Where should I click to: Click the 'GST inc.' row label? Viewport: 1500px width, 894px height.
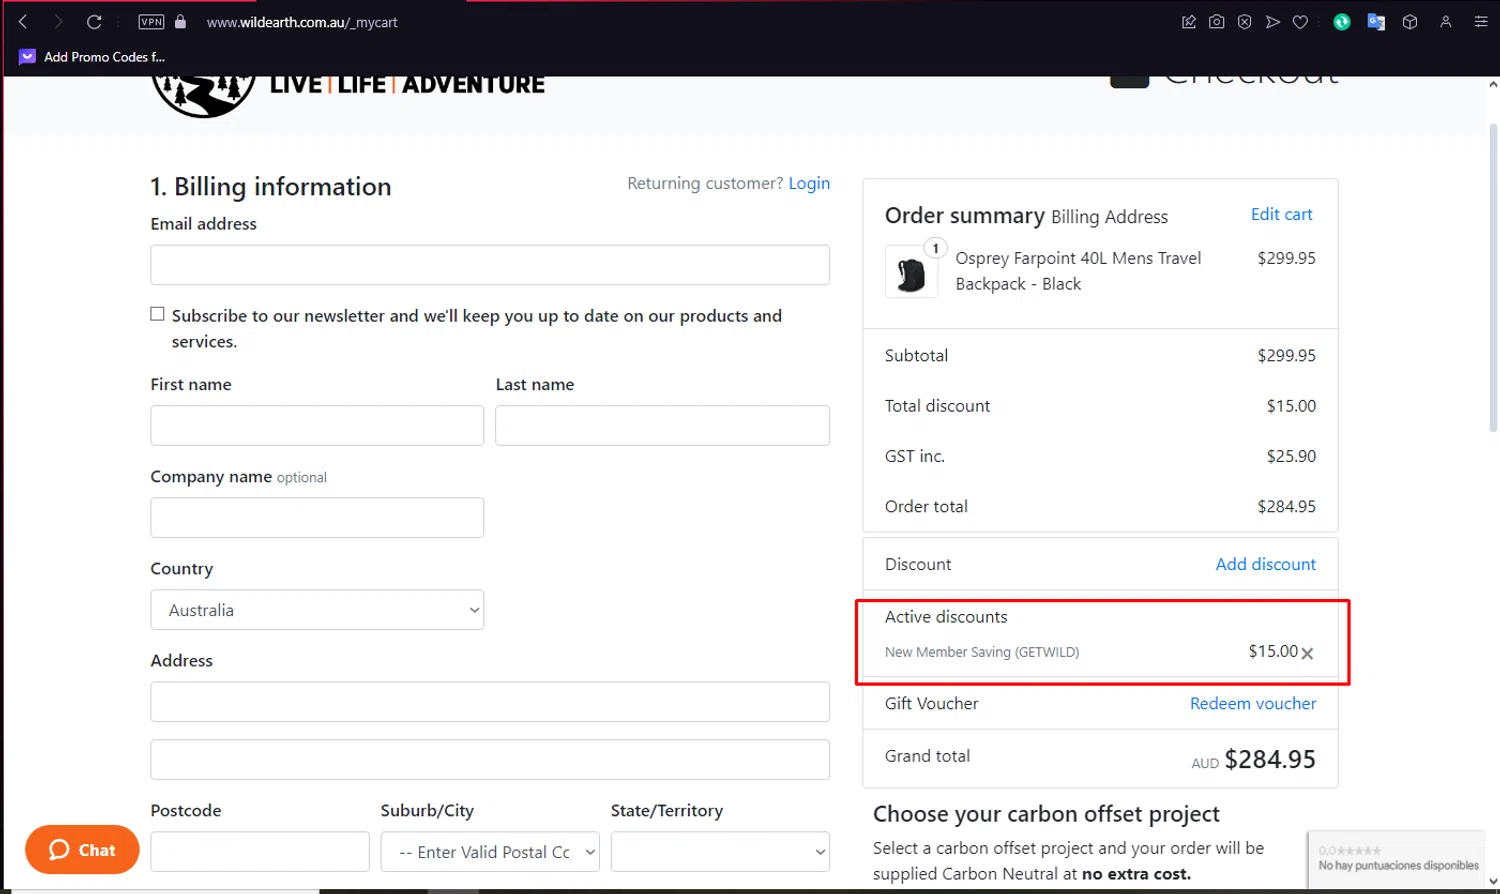(915, 456)
